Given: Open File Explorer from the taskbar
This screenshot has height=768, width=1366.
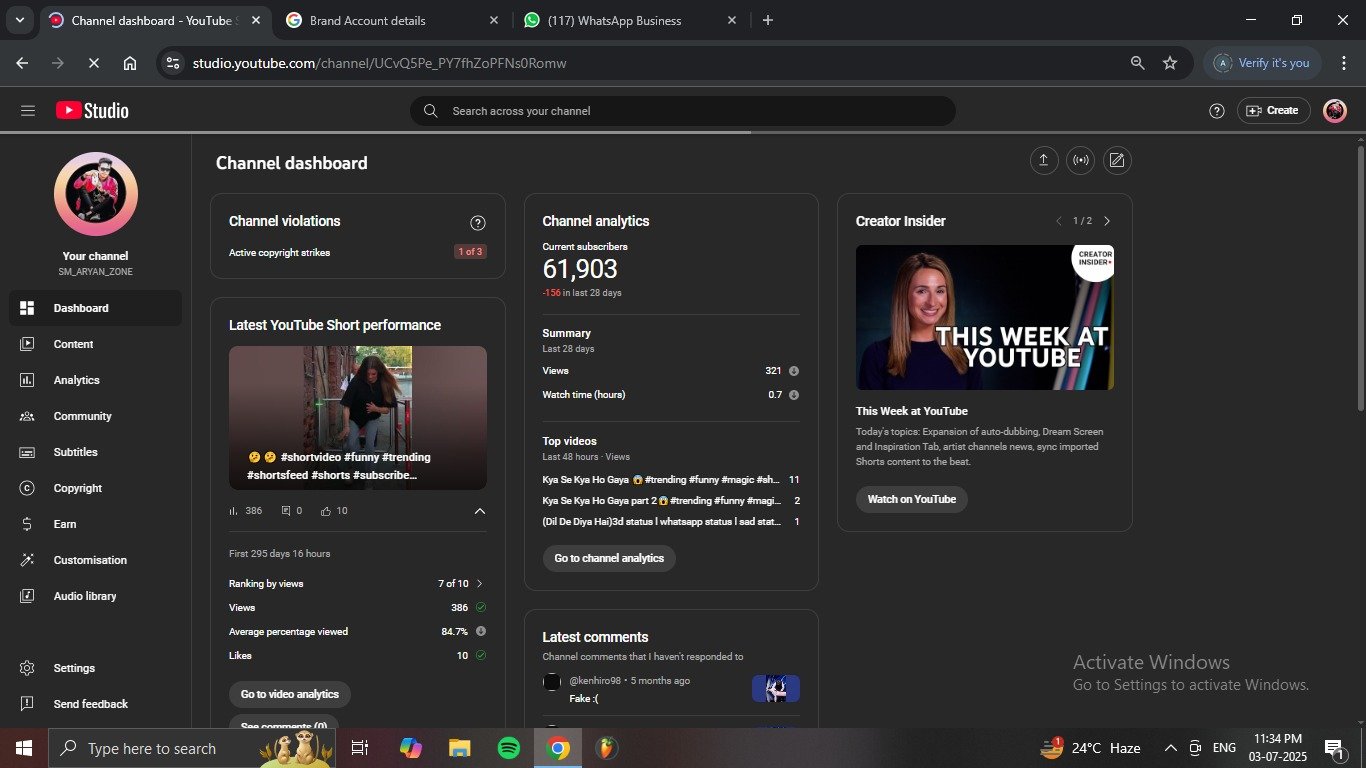Looking at the screenshot, I should 460,748.
